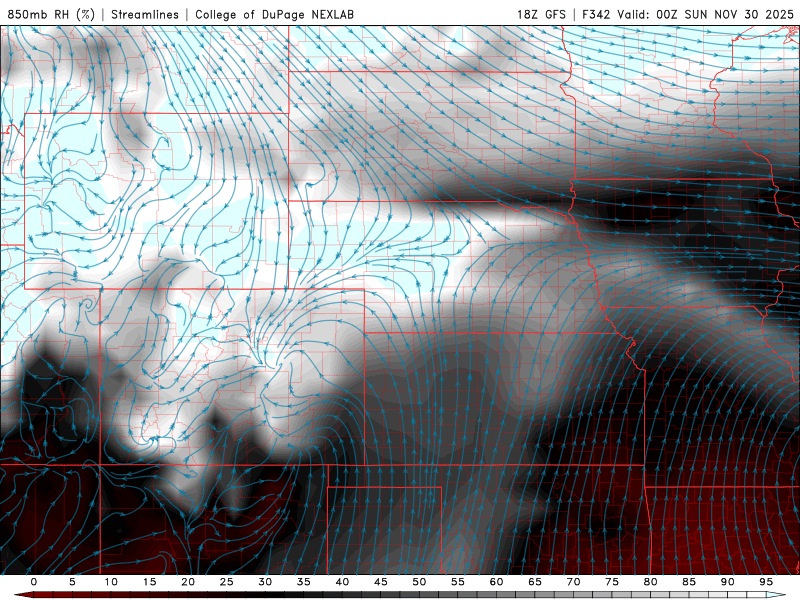Click the "75" value on the RH scale
This screenshot has width=800, height=600.
[612, 582]
